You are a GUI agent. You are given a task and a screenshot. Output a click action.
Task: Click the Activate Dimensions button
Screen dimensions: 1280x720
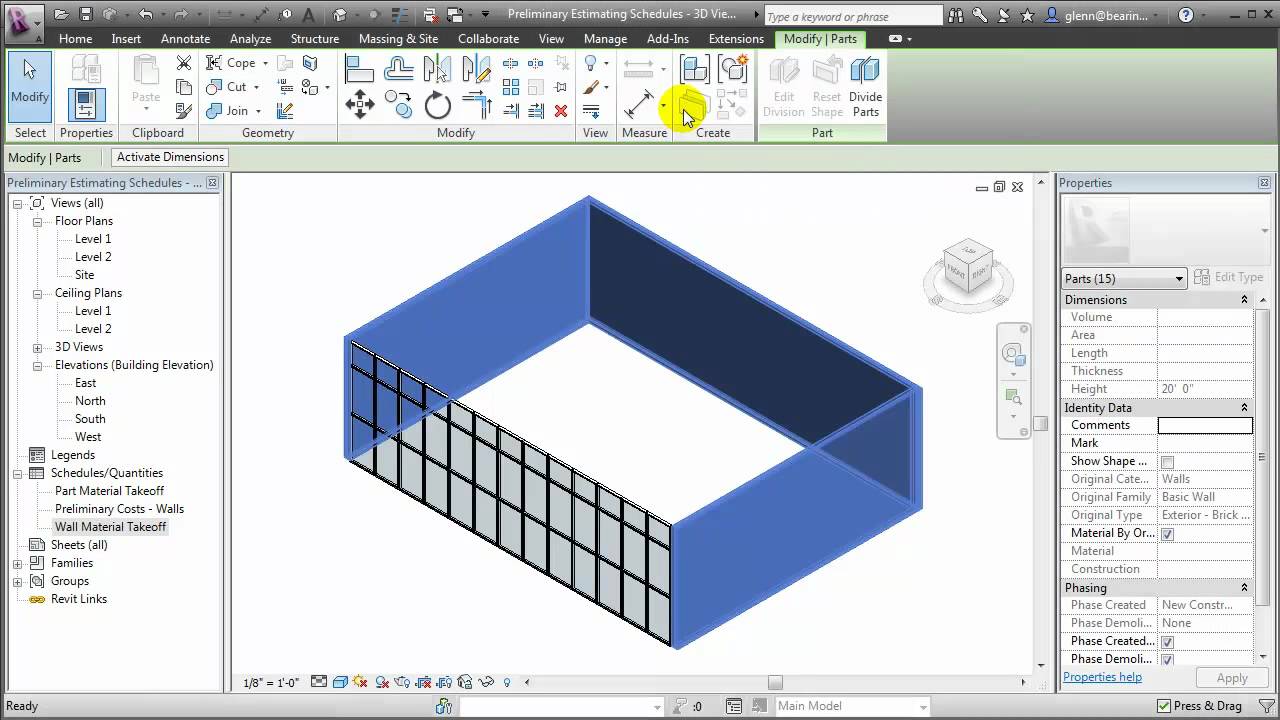click(170, 157)
